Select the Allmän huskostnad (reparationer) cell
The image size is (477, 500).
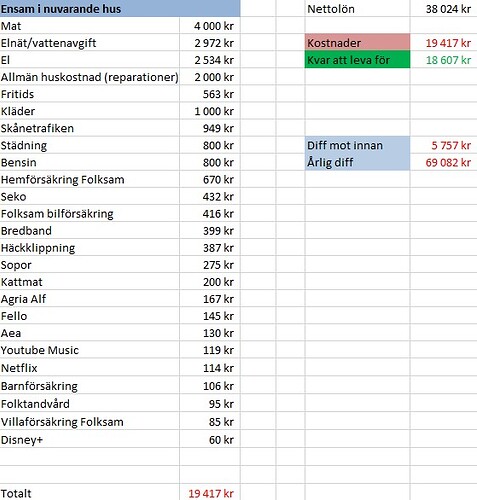coord(90,77)
